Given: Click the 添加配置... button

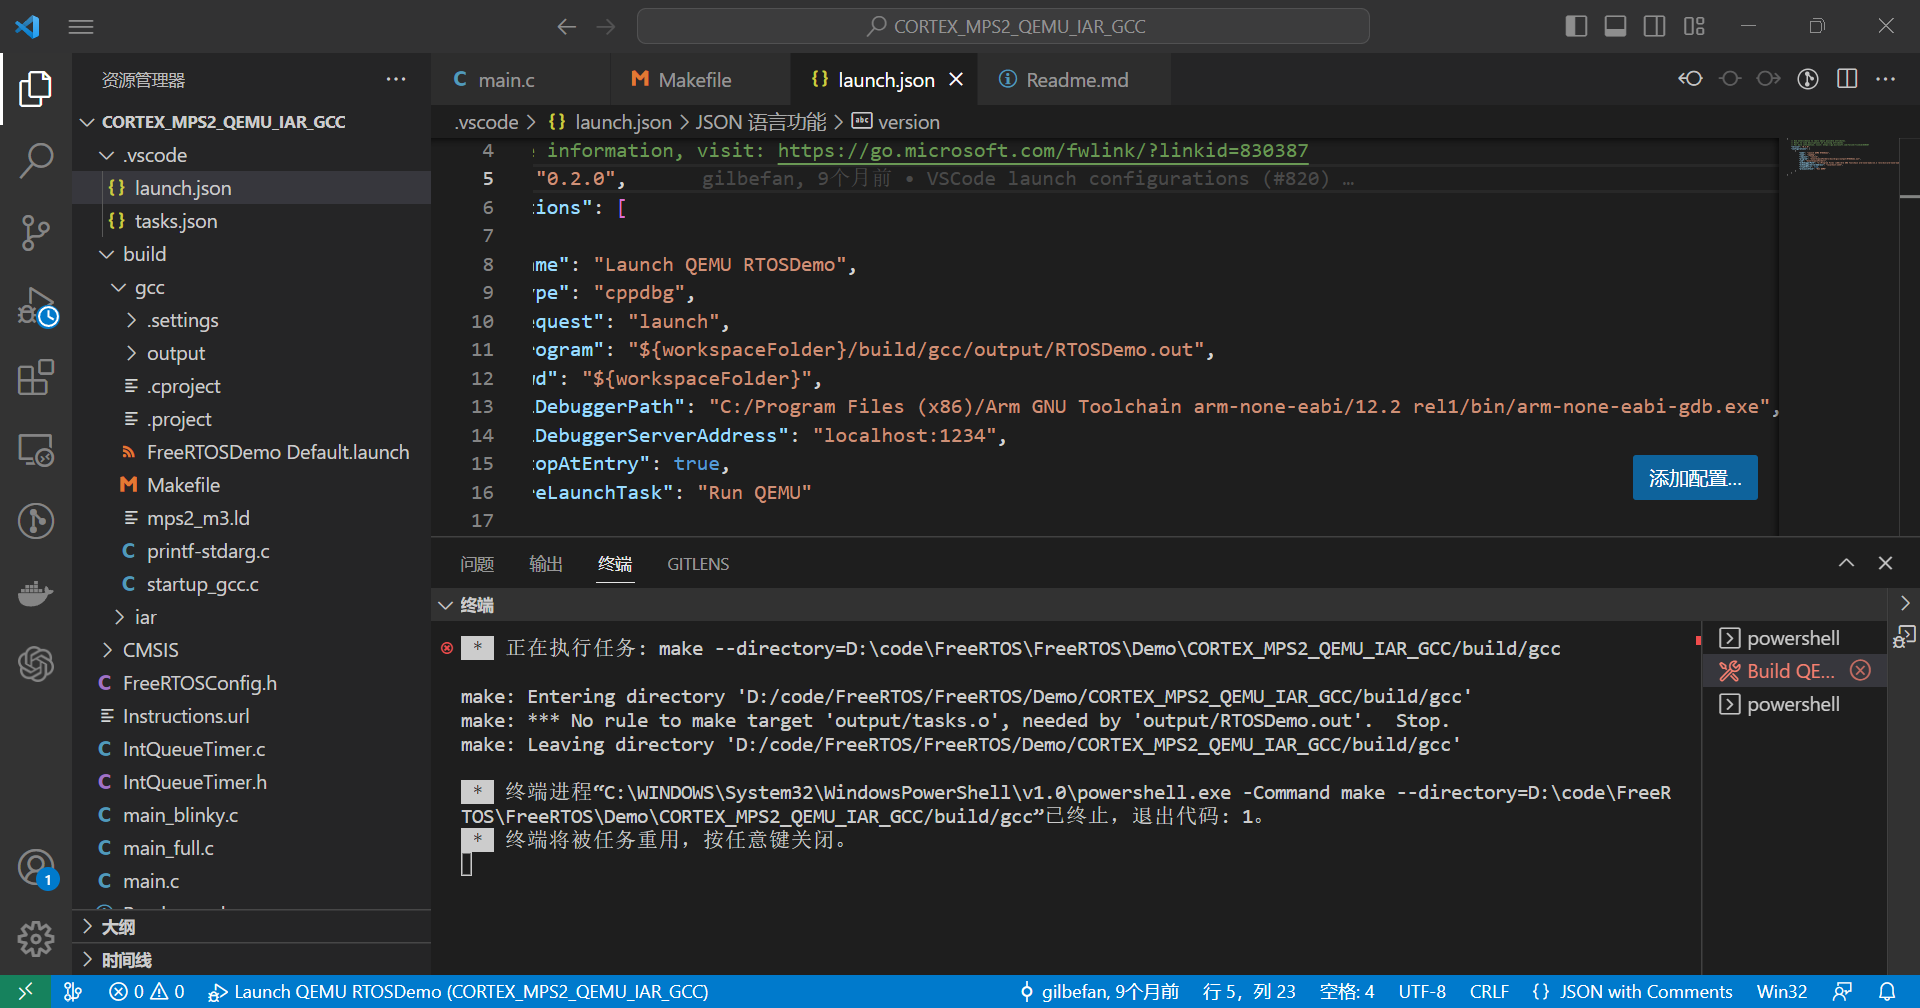Looking at the screenshot, I should pos(1695,478).
